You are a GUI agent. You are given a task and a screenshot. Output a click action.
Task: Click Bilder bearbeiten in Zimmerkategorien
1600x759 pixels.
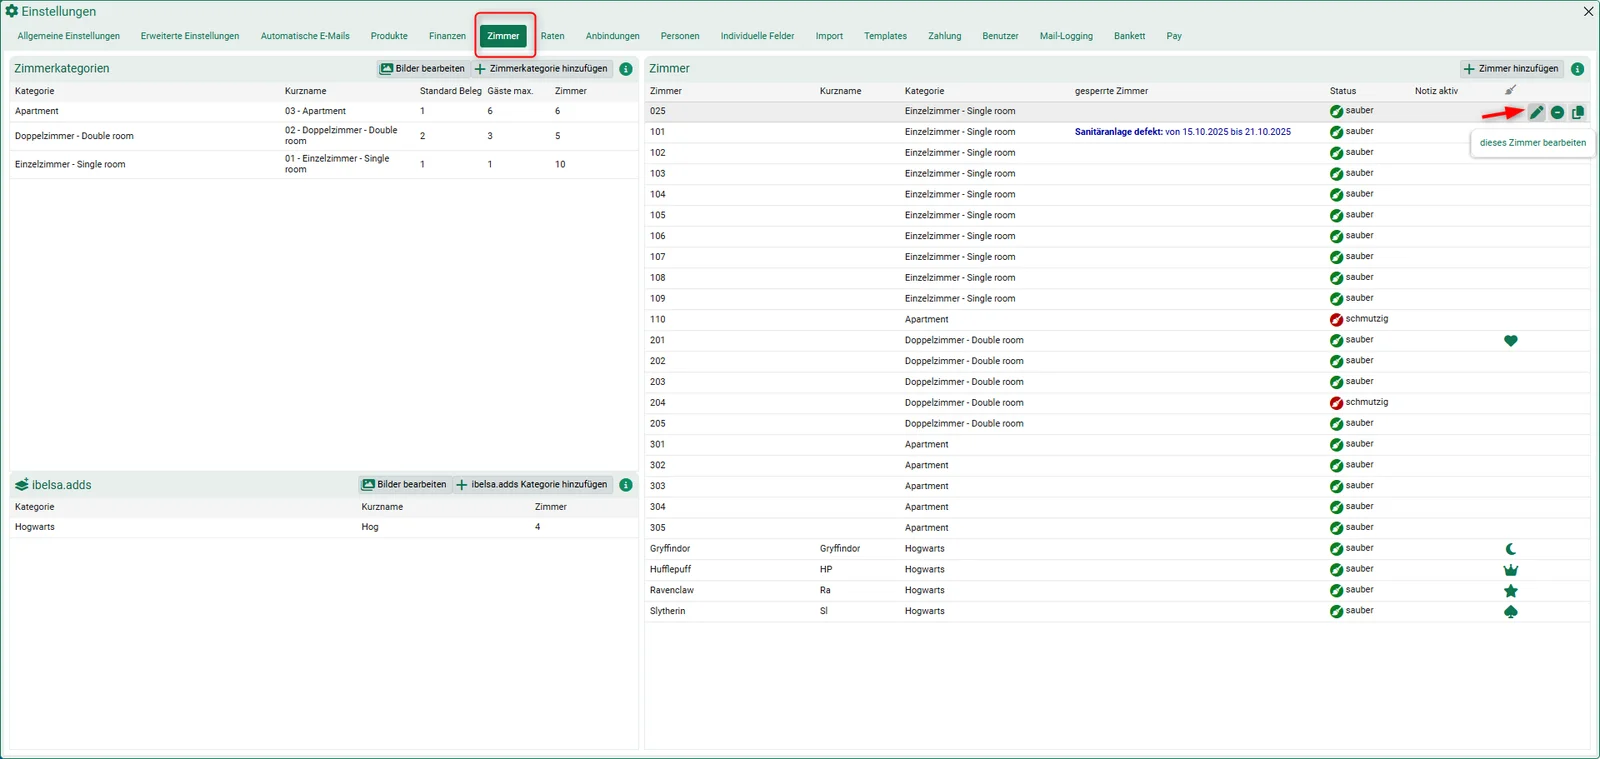click(x=422, y=69)
